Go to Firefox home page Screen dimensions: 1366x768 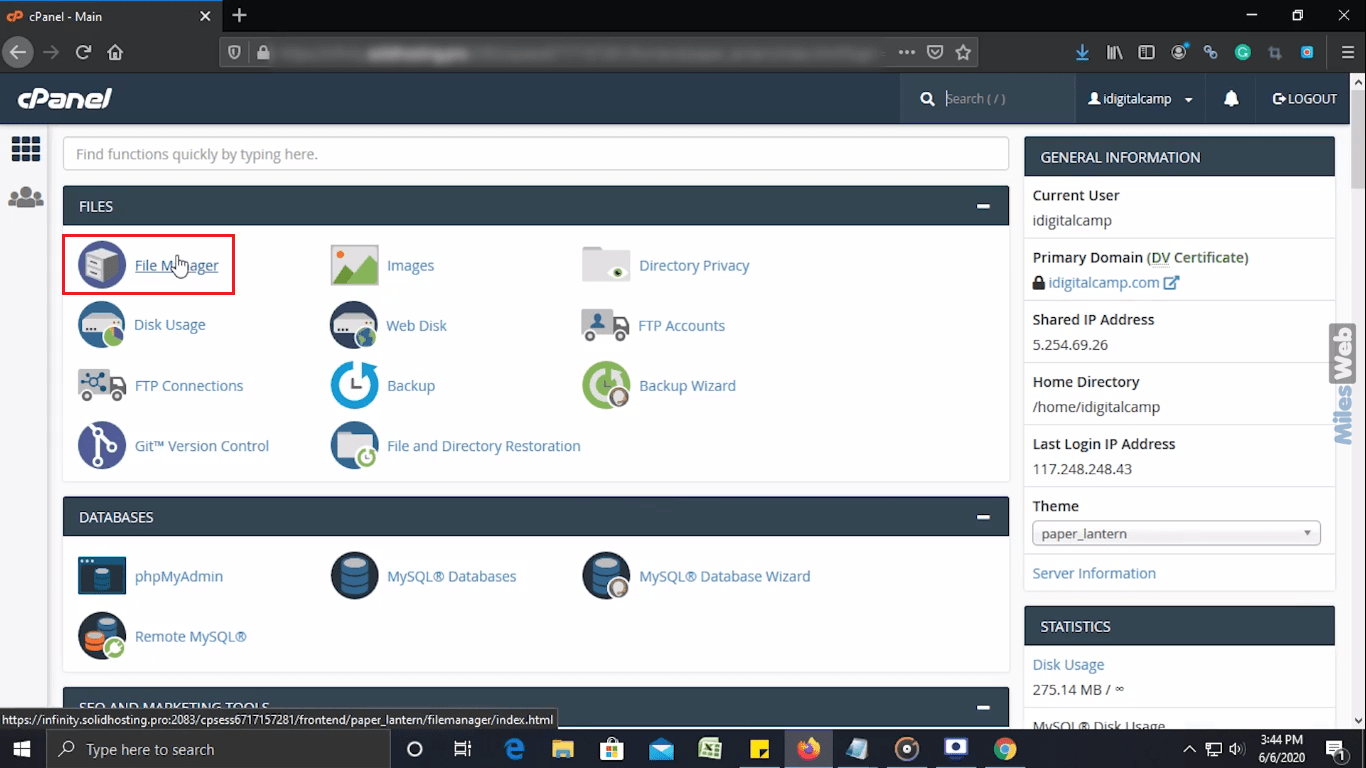(x=115, y=52)
